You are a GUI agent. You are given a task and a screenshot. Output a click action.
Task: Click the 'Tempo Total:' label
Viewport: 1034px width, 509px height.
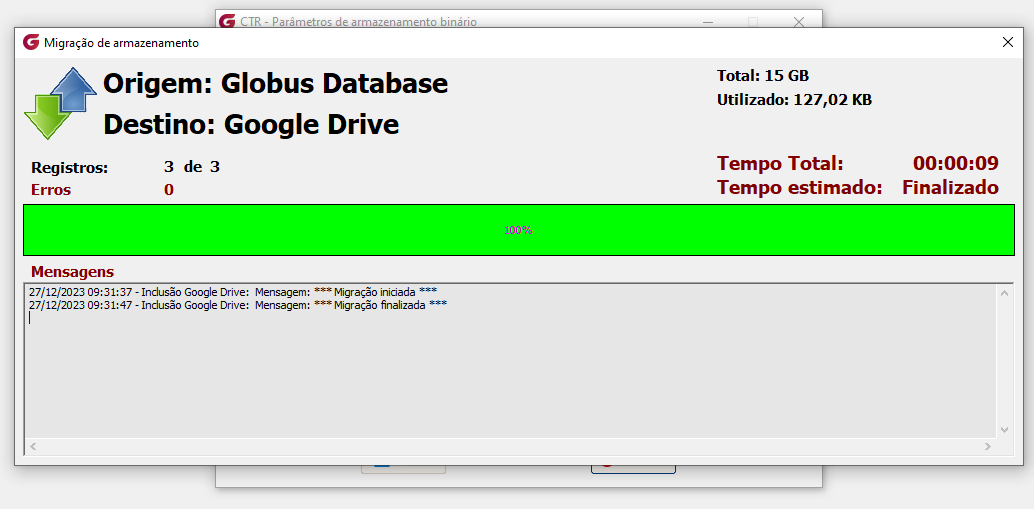point(780,163)
